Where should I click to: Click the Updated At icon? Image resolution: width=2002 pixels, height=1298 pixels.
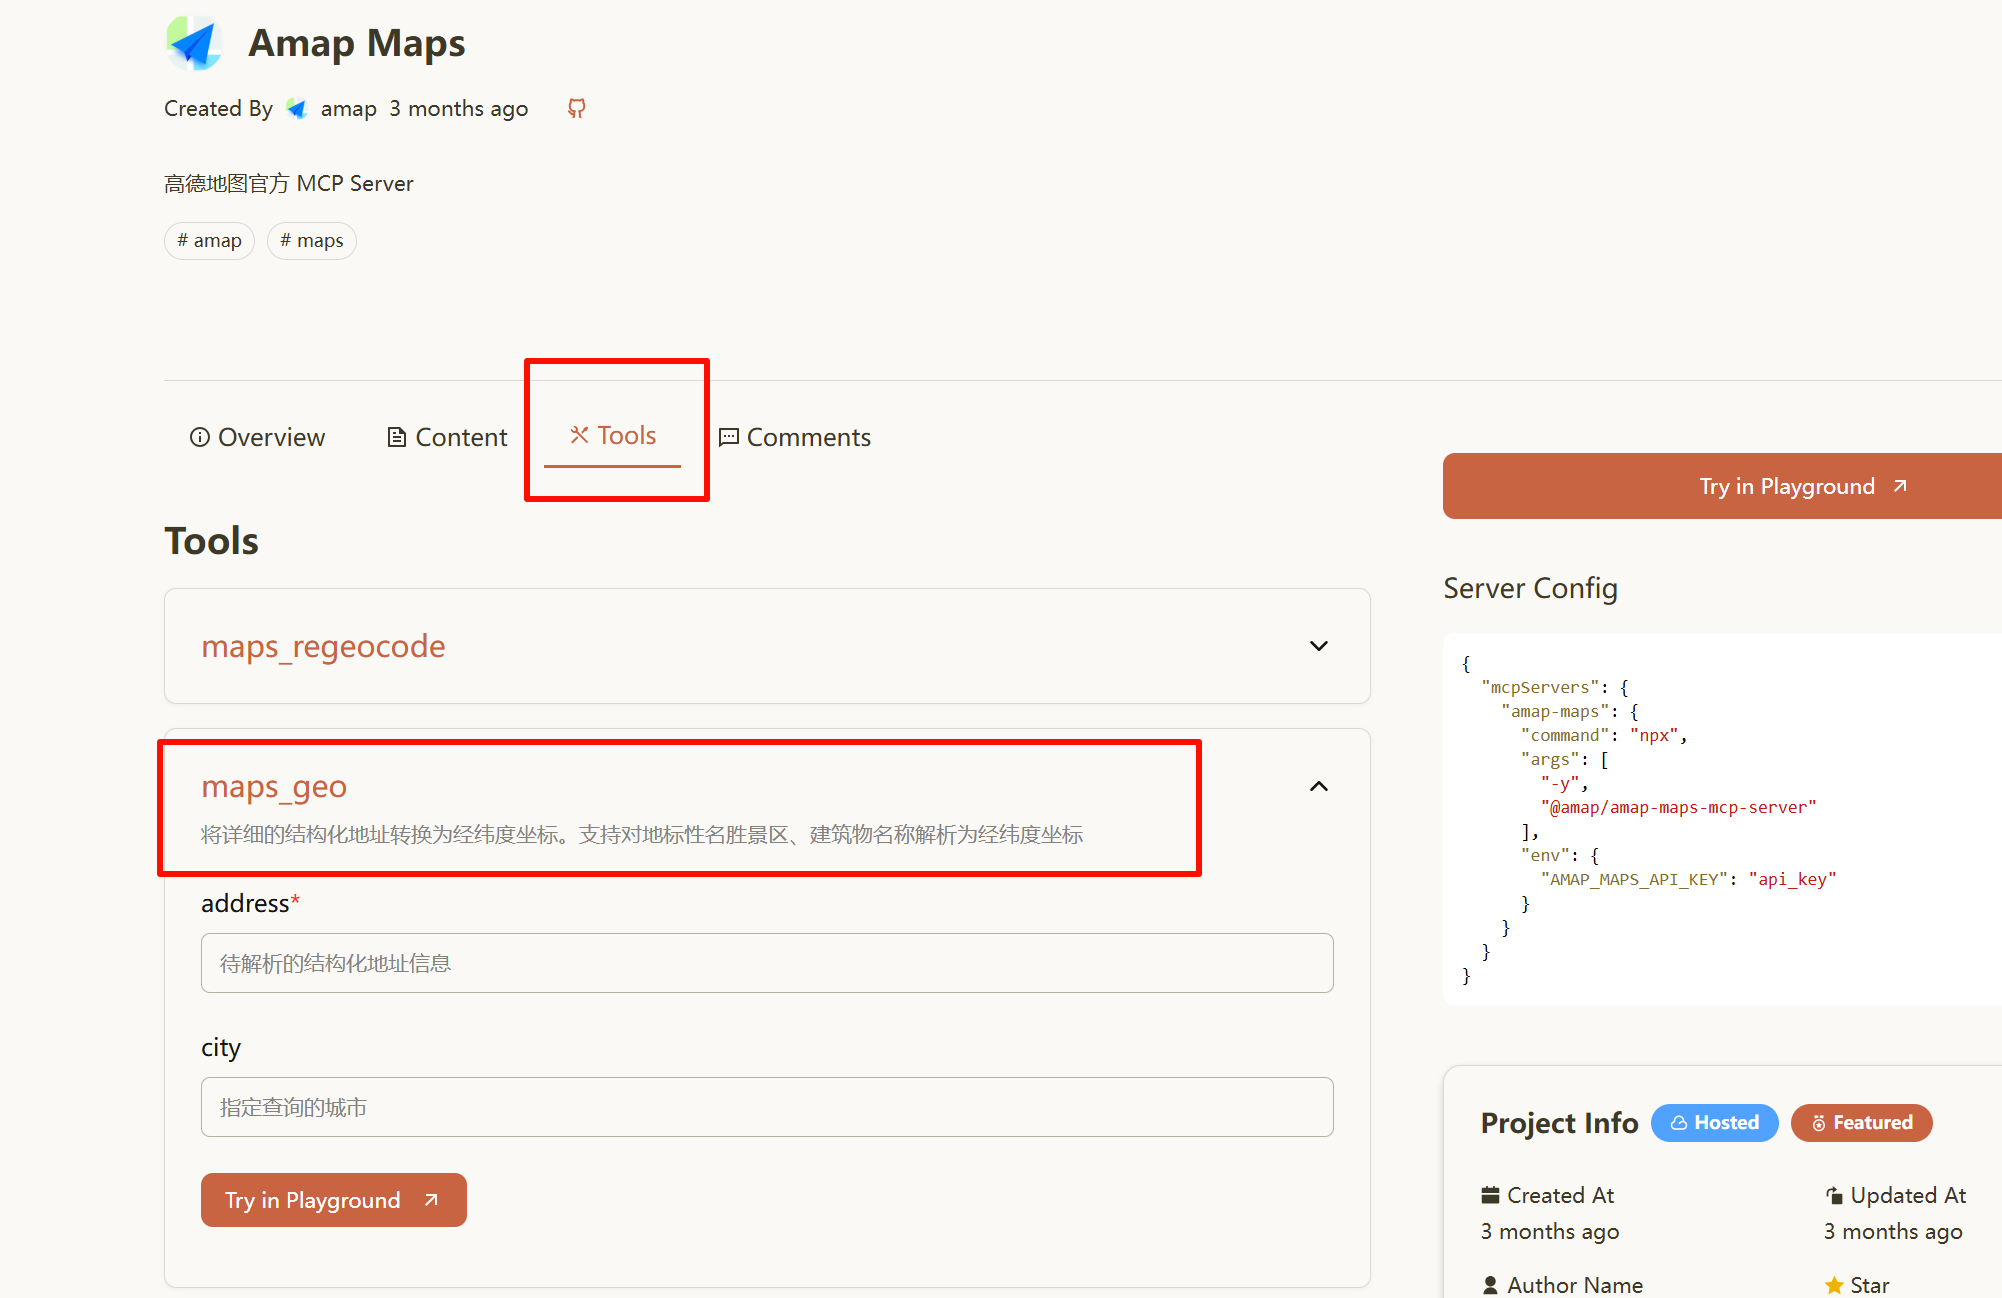1834,1195
